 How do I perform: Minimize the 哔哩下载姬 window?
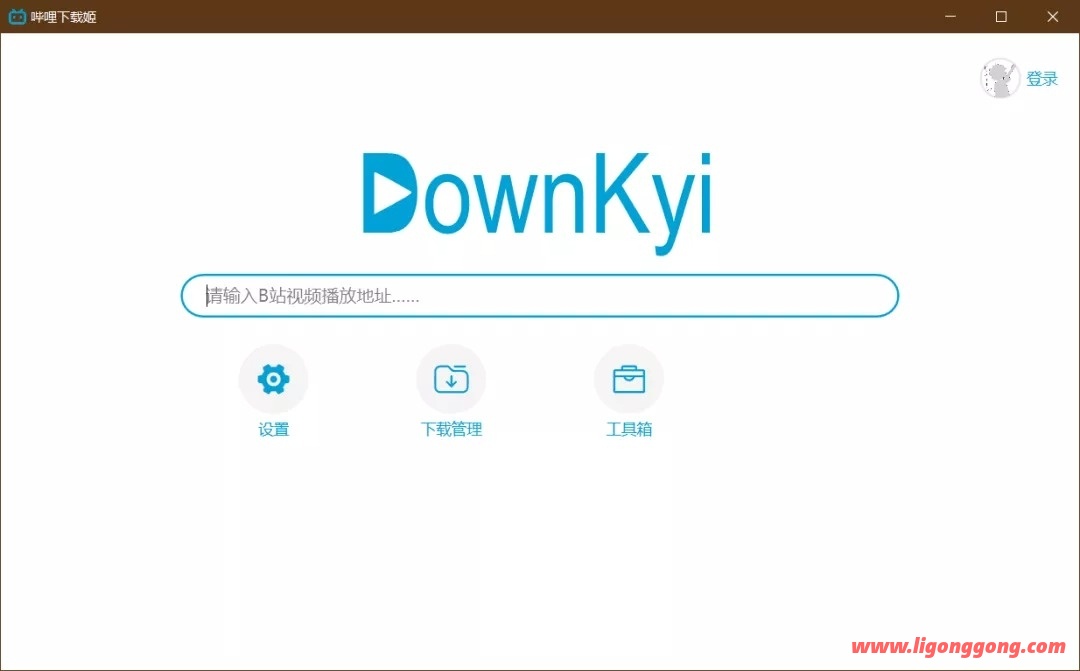click(x=949, y=16)
